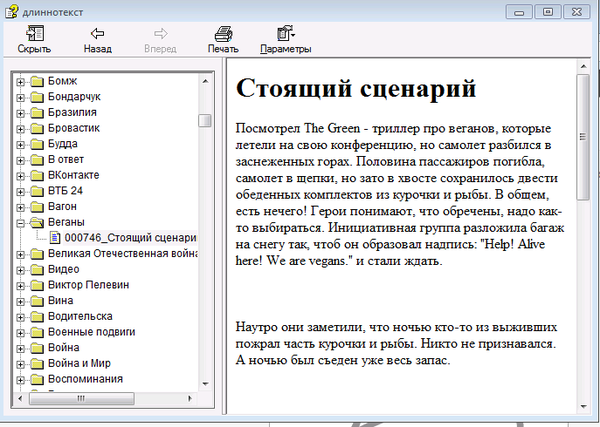Click the Скрыть (Hide) toolbar icon
The width and height of the screenshot is (600, 427).
tap(34, 34)
